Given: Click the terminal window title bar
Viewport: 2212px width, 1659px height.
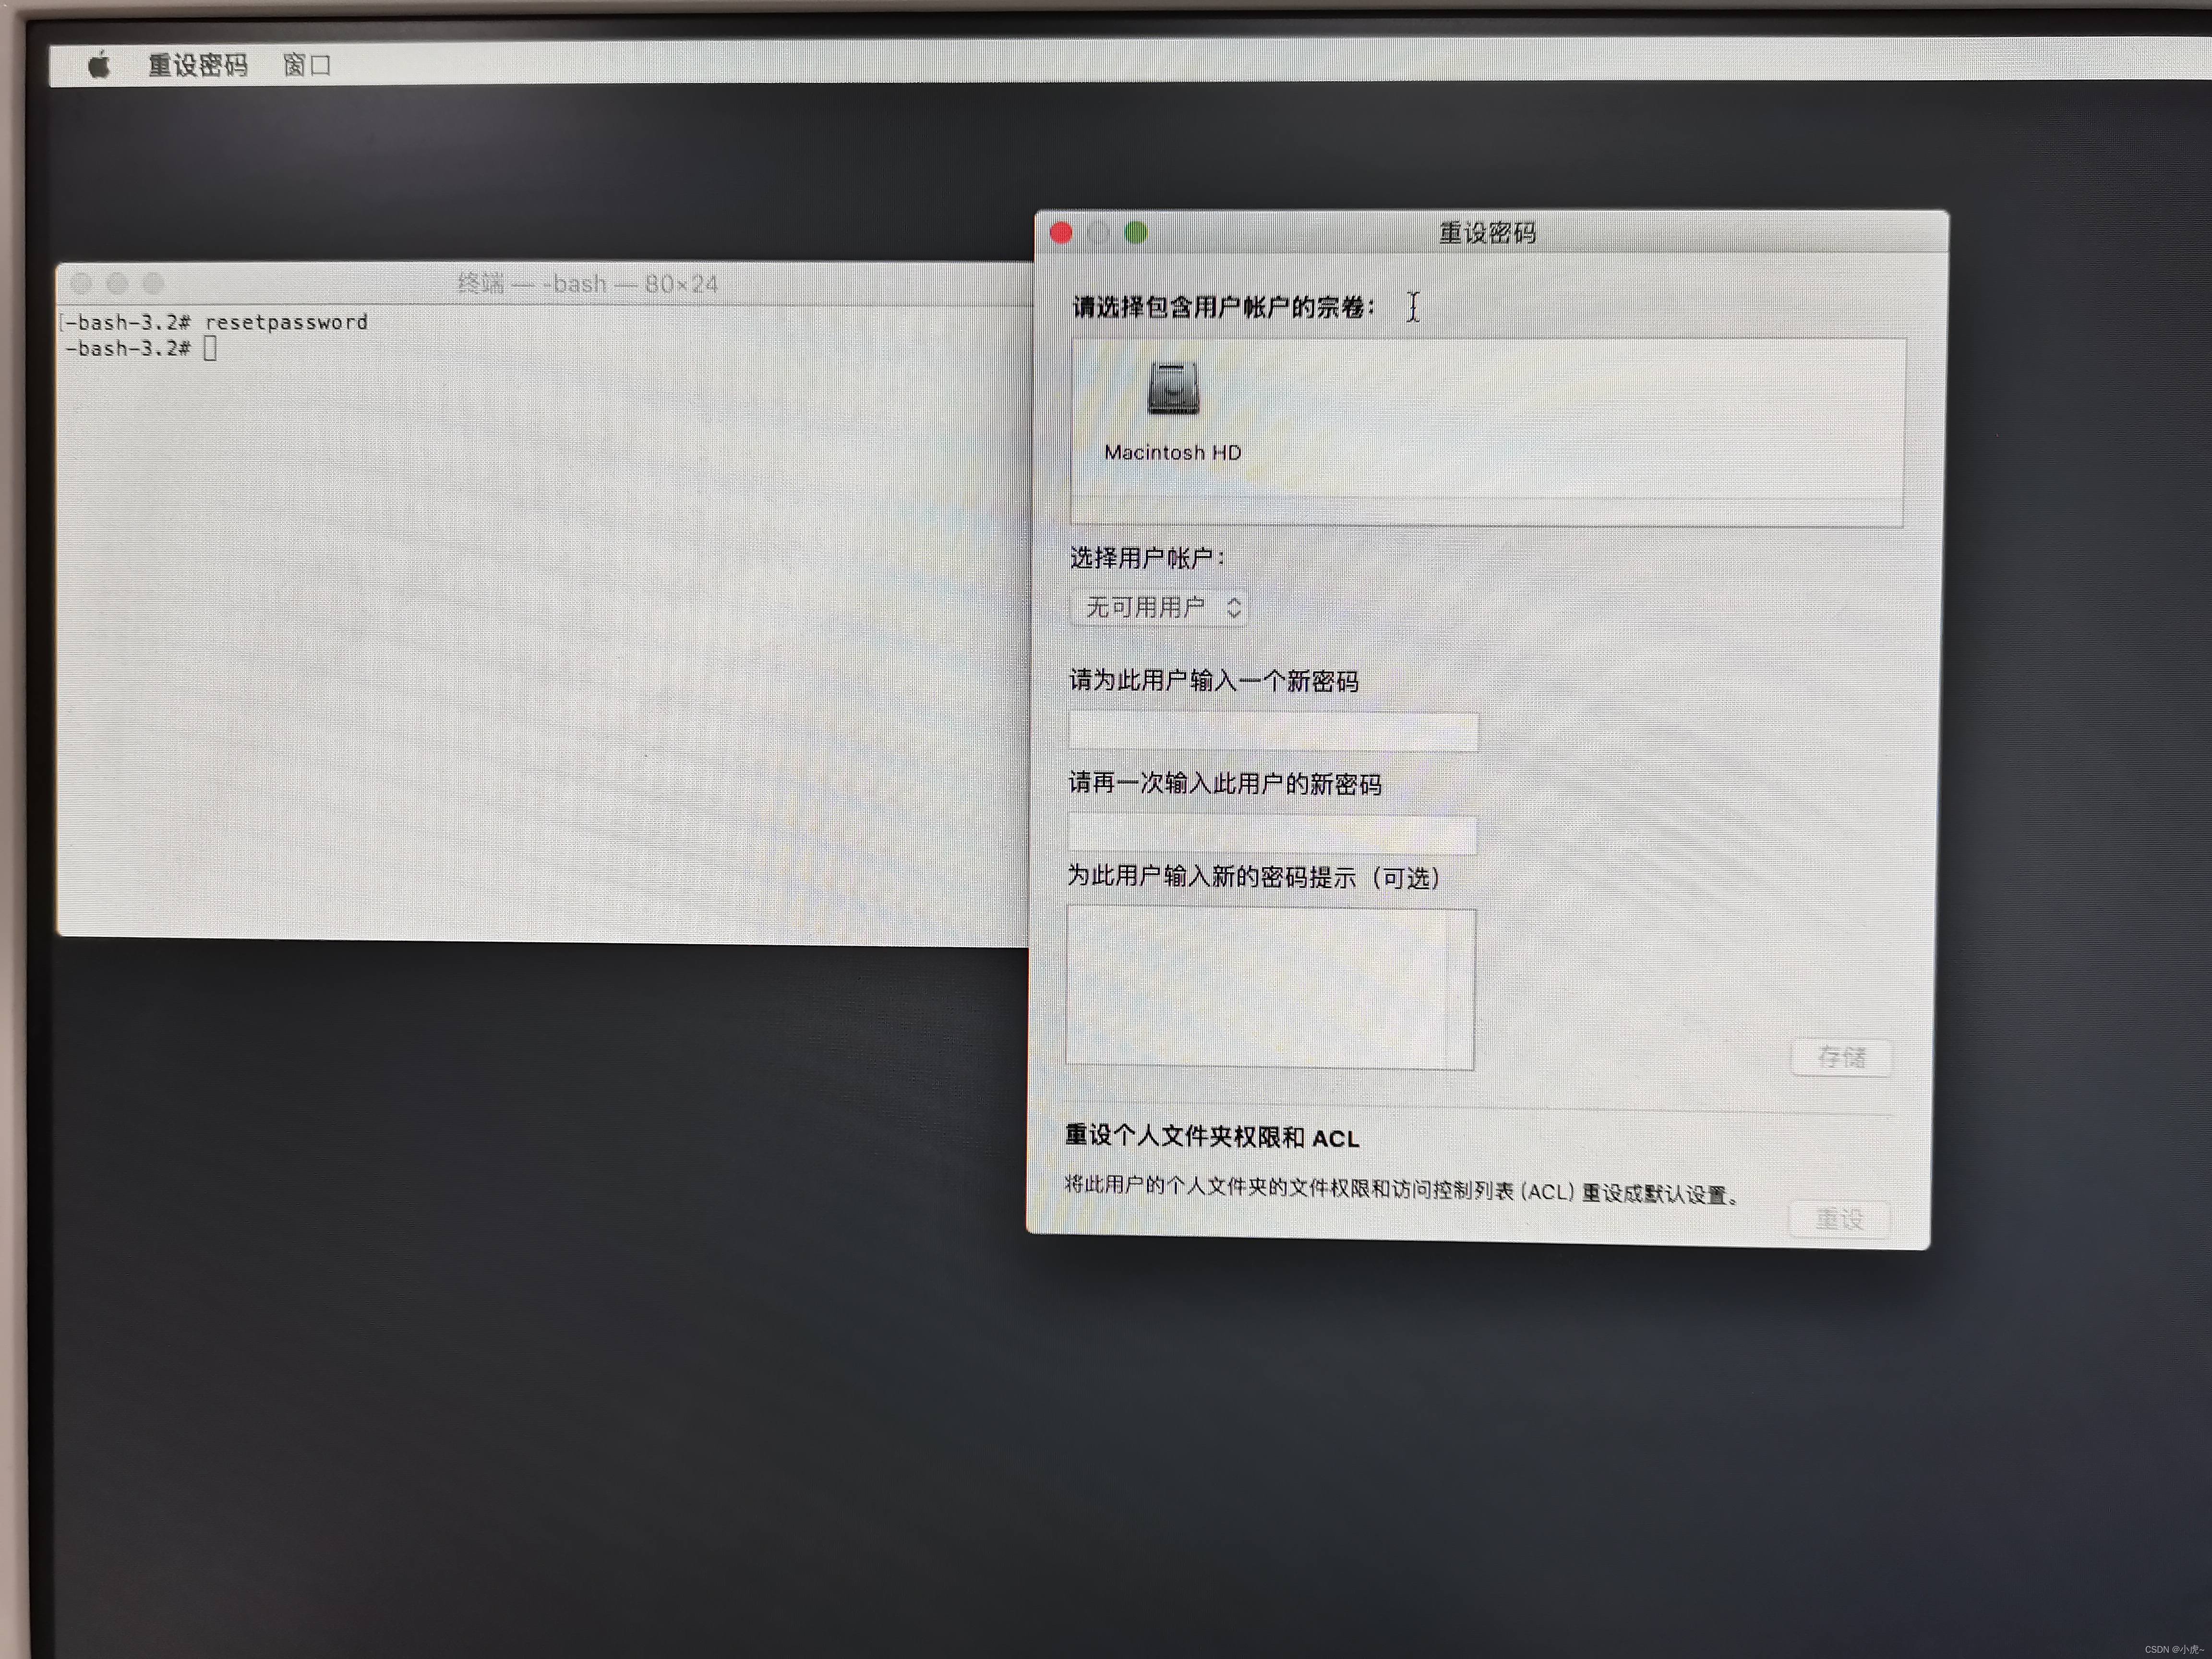Looking at the screenshot, I should (x=587, y=284).
